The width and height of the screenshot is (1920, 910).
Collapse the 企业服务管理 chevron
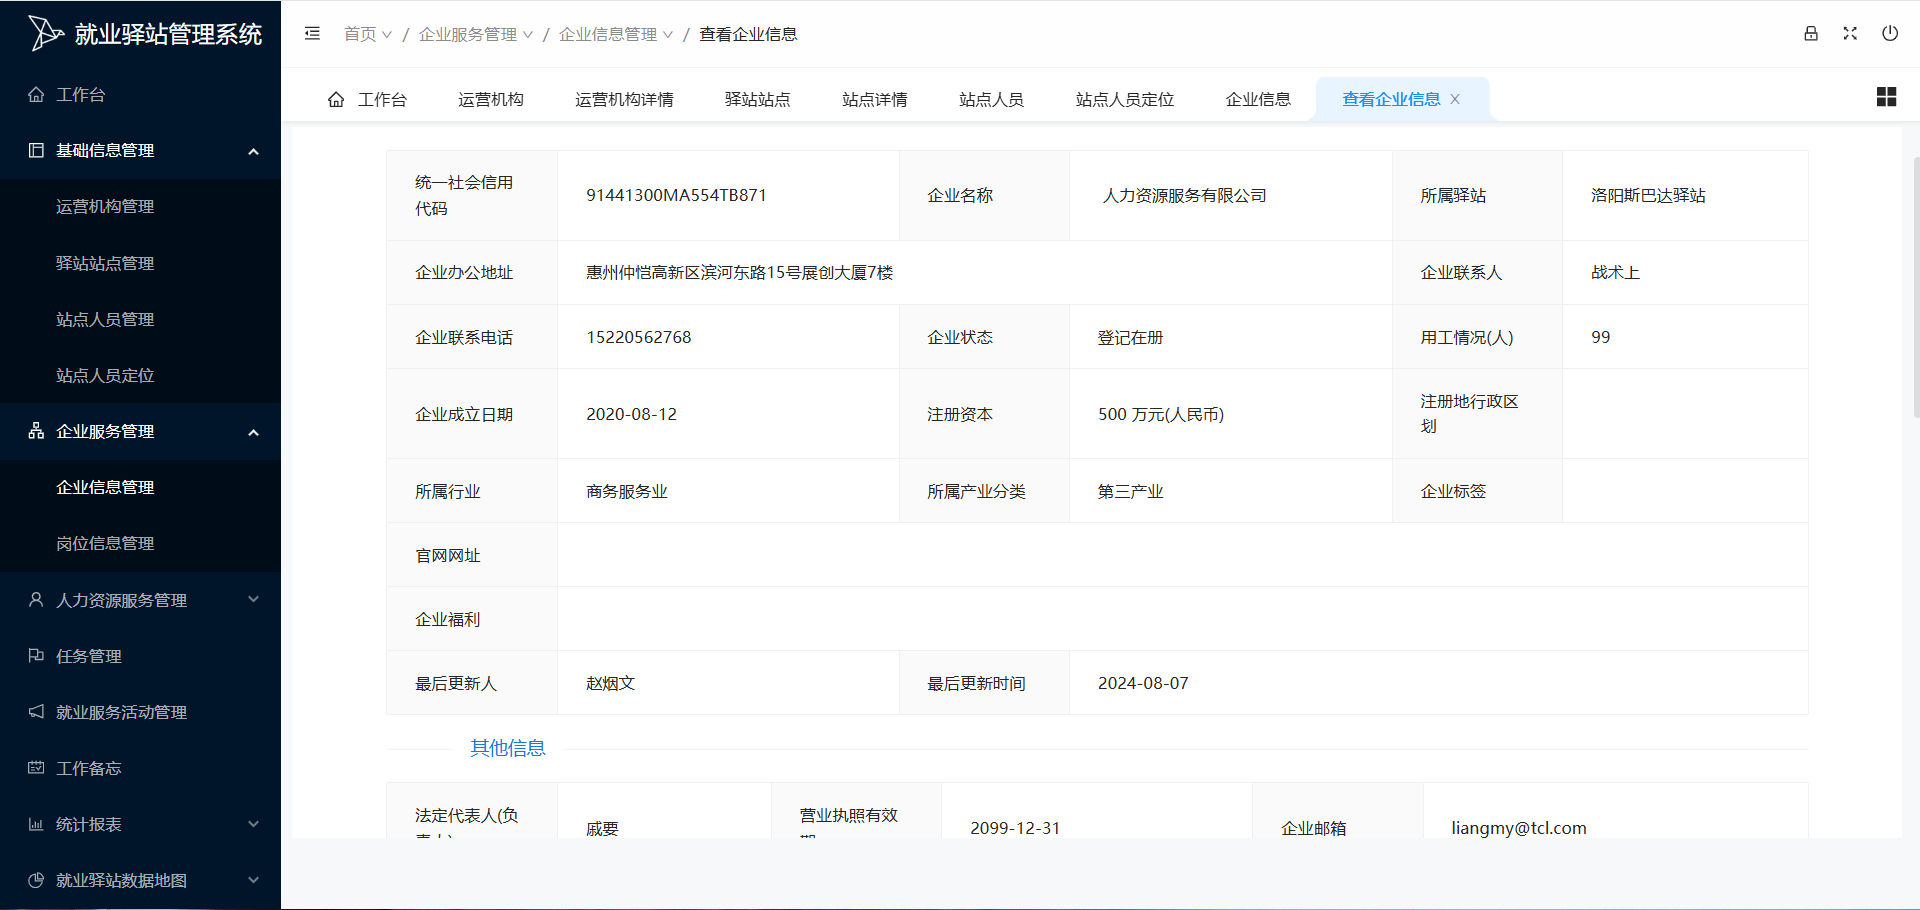(x=253, y=432)
